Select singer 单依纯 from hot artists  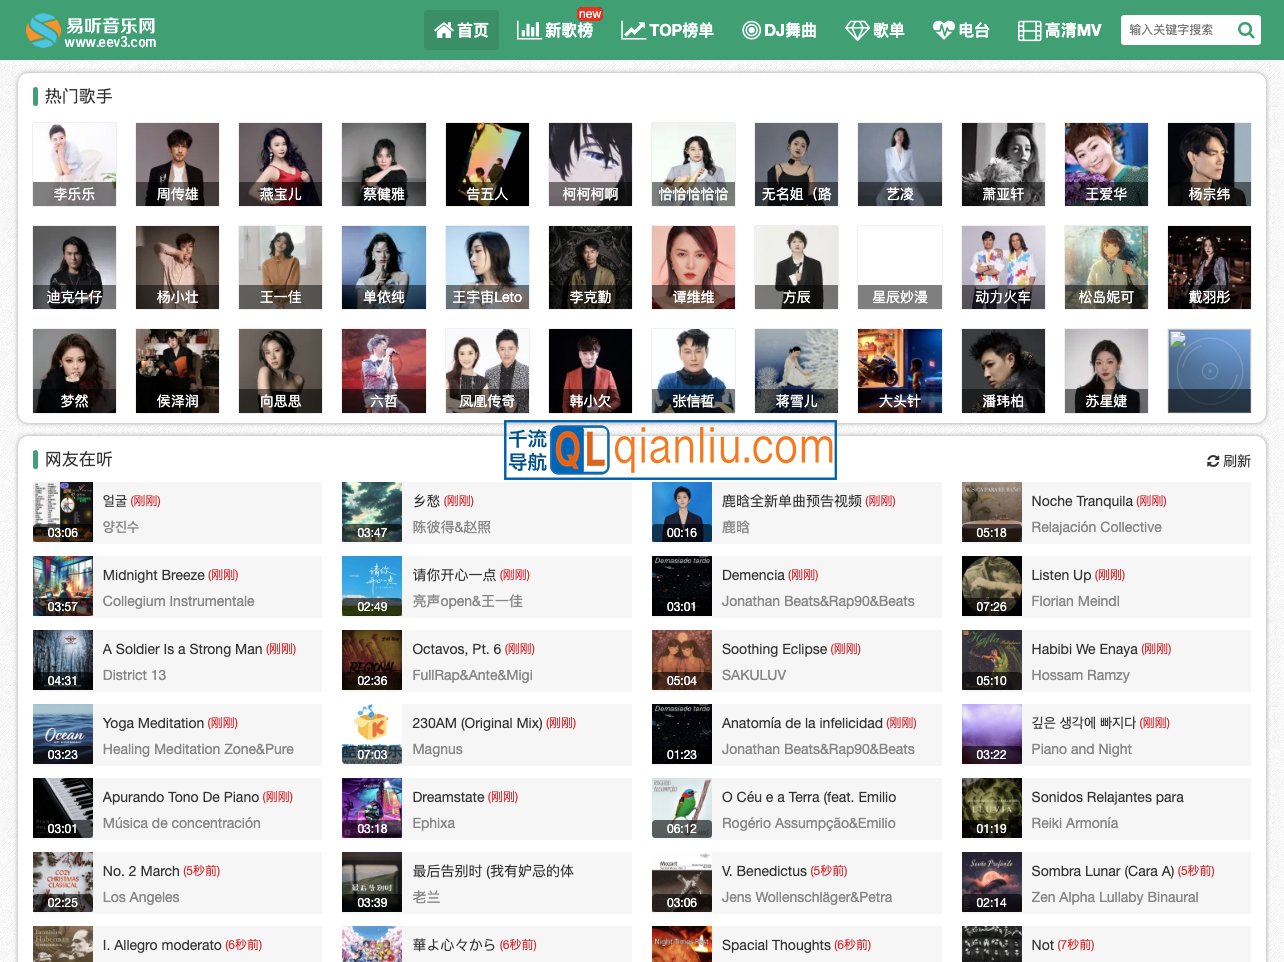(383, 267)
